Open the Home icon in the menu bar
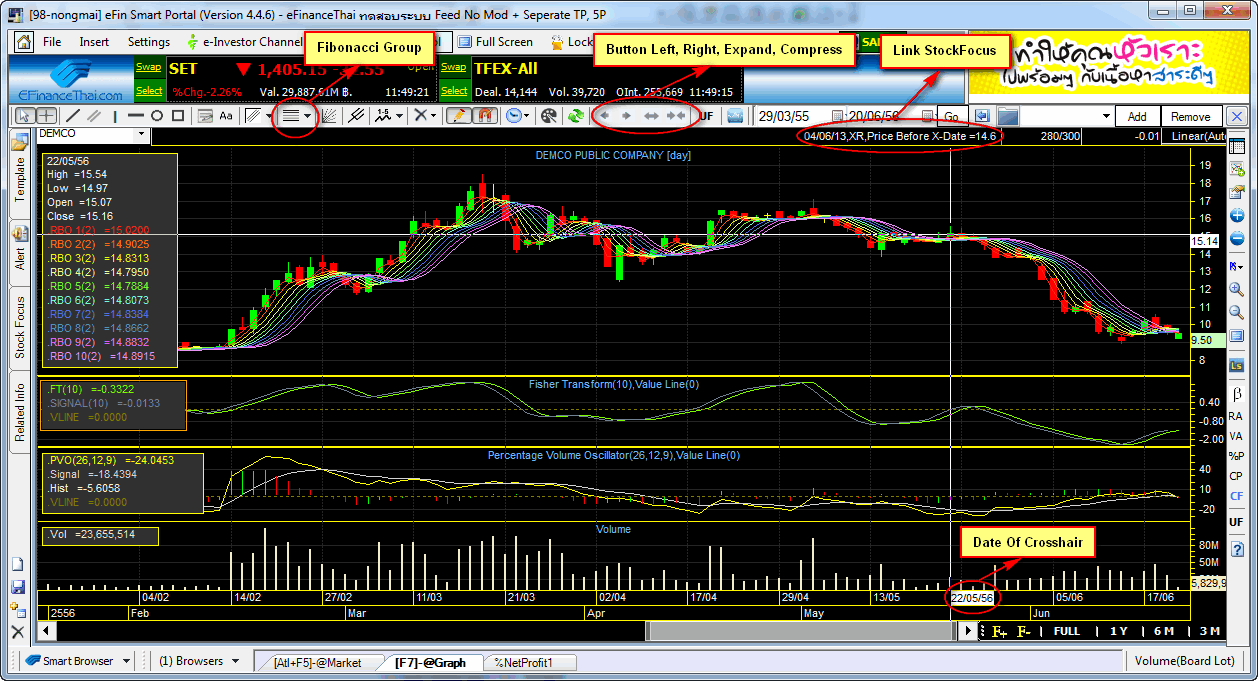Image resolution: width=1258 pixels, height=681 pixels. point(23,42)
